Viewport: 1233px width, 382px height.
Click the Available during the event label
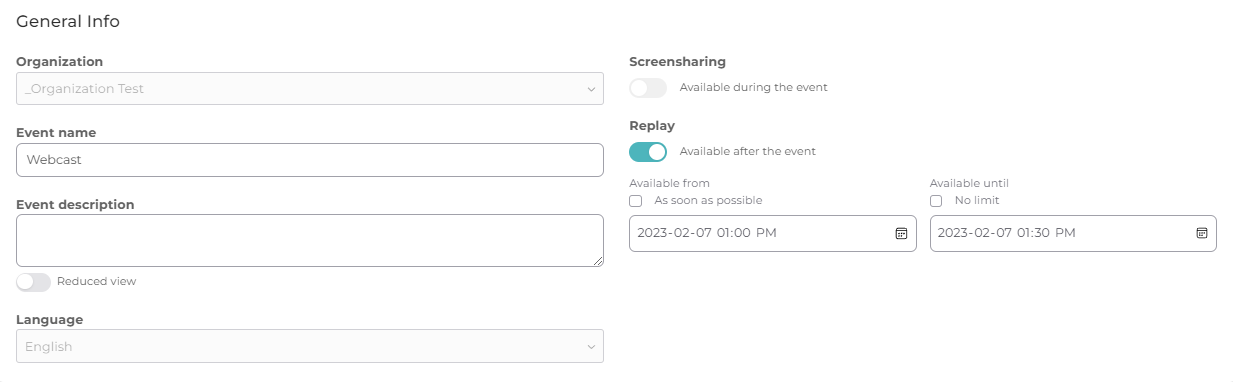[x=753, y=87]
